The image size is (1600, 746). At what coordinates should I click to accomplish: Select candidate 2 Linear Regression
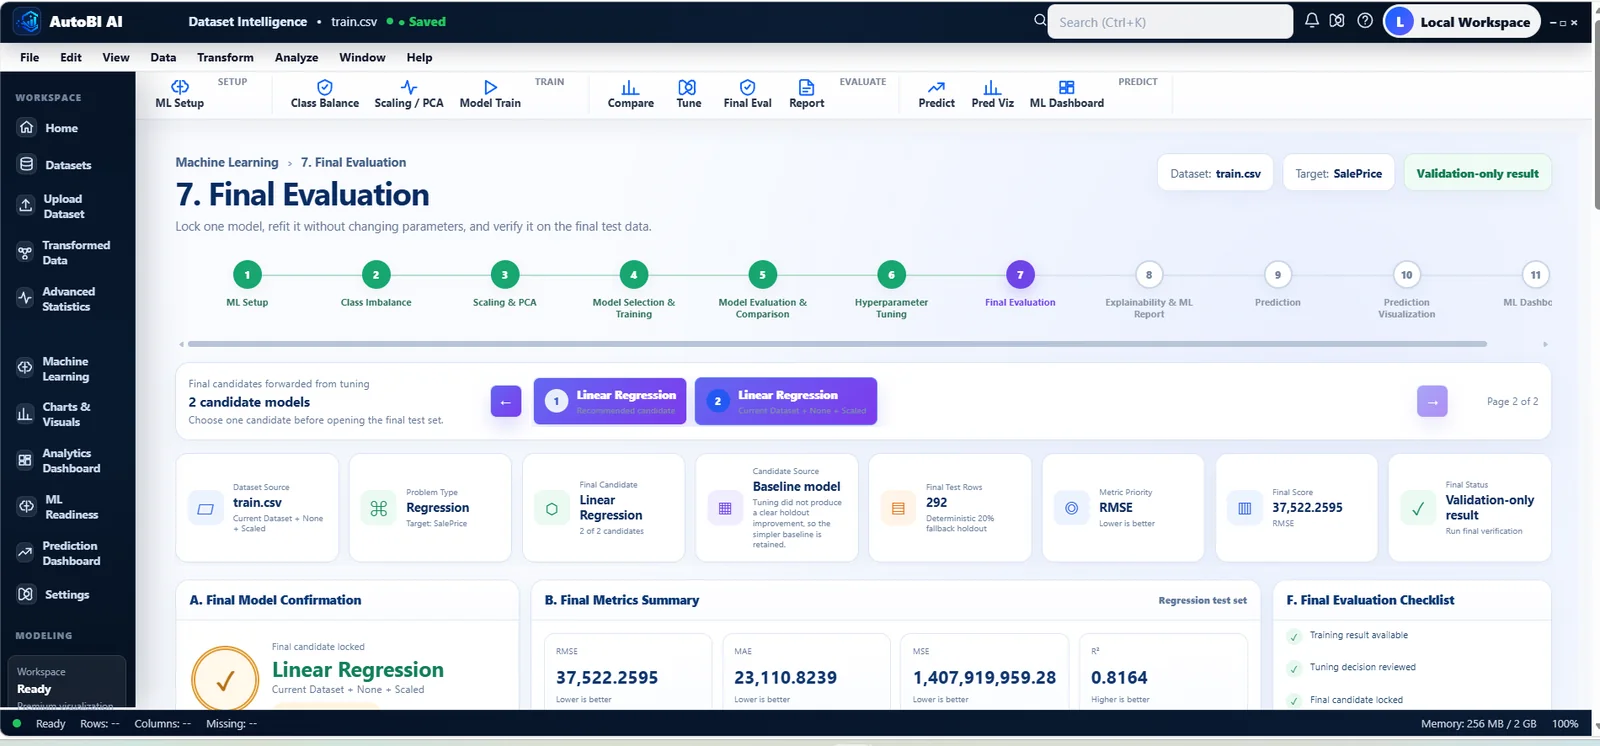786,401
